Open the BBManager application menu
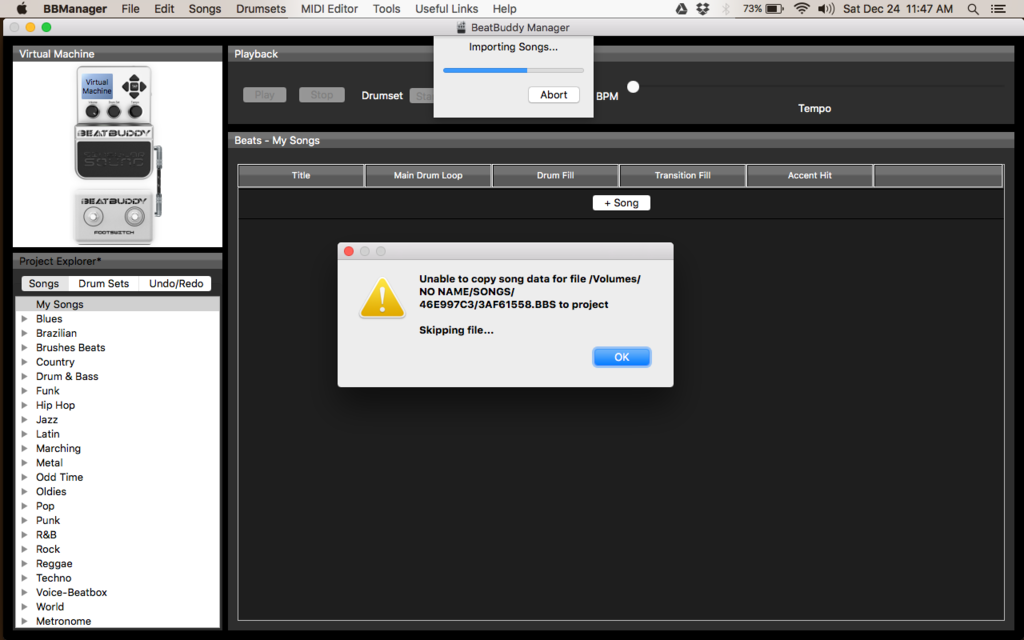Image resolution: width=1024 pixels, height=640 pixels. coord(75,8)
